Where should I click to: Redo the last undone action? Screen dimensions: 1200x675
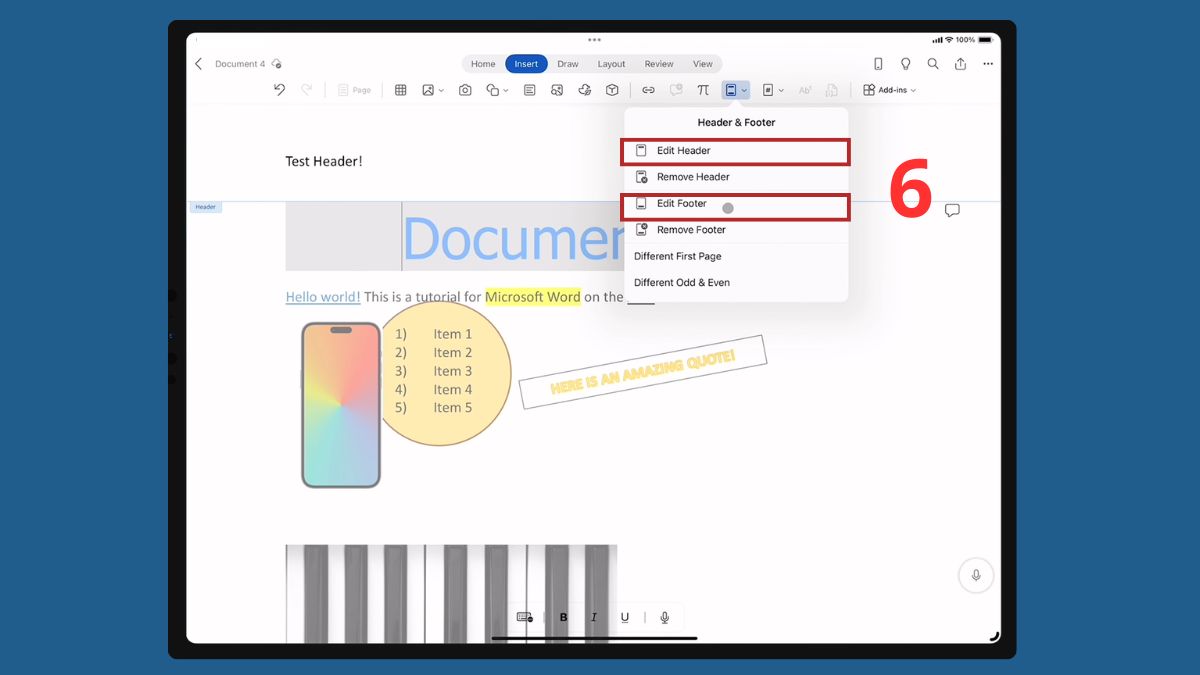point(307,90)
